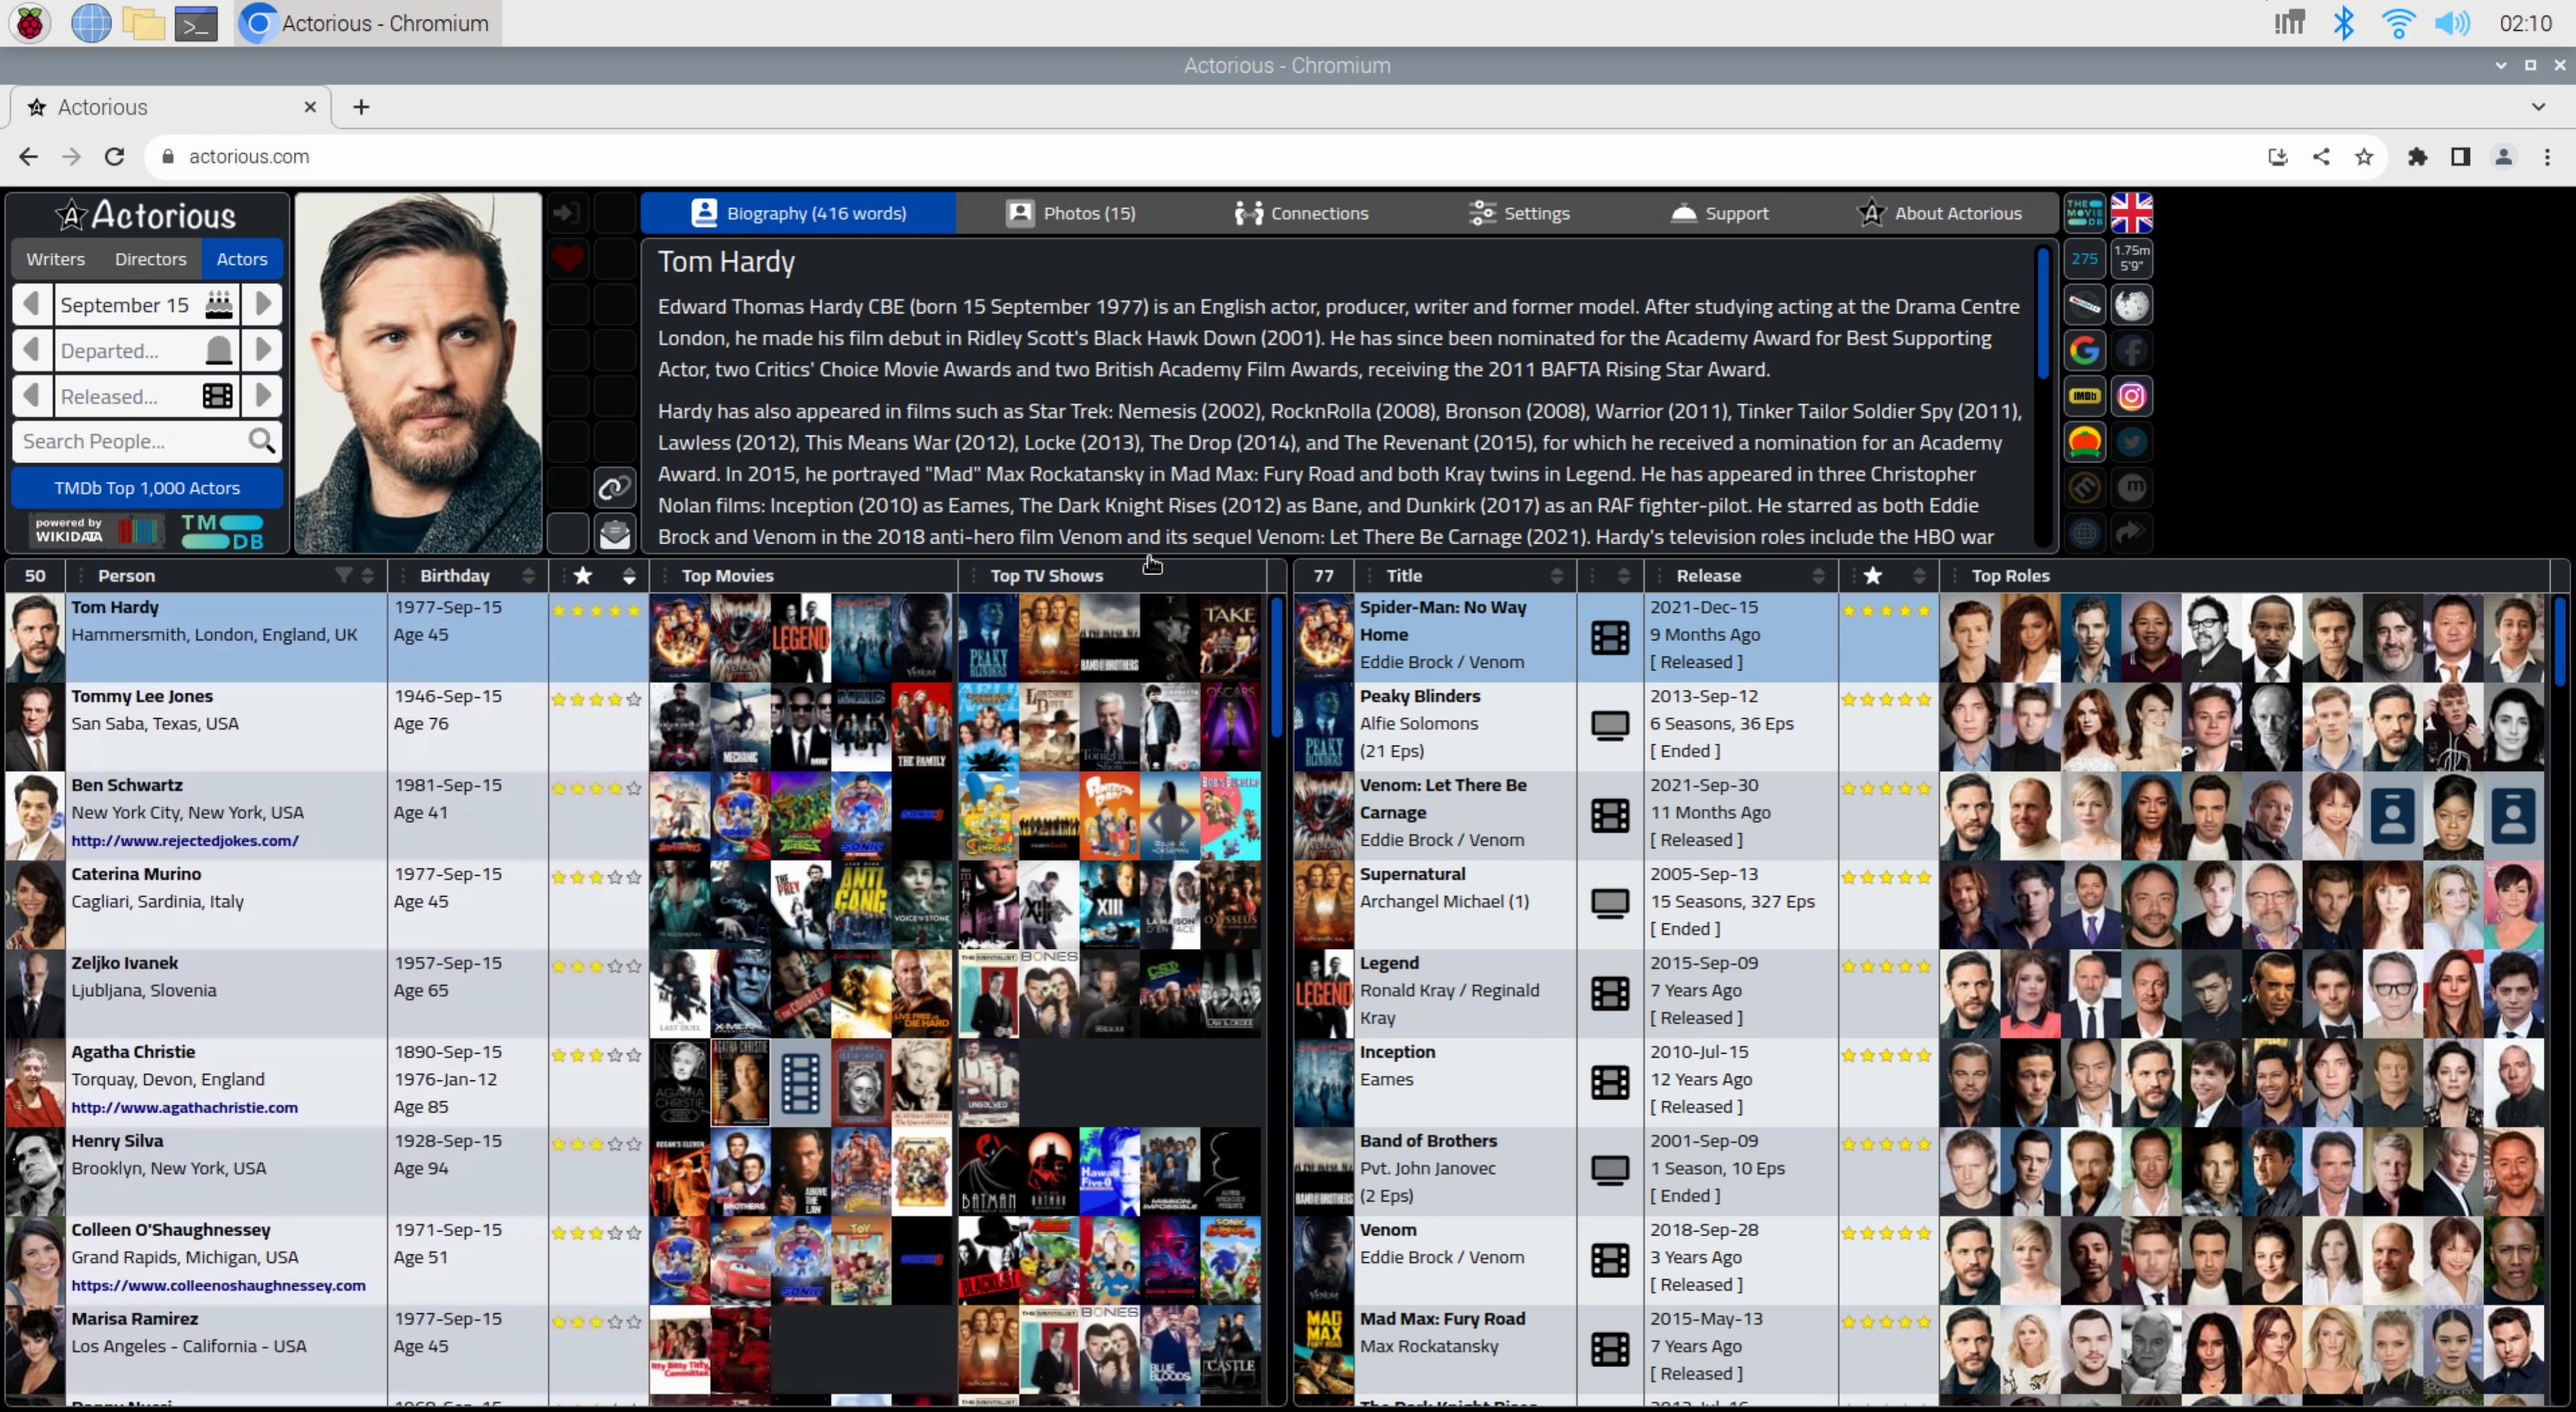Click the sign-in arrow icon
This screenshot has width=2576, height=1412.
(x=568, y=213)
